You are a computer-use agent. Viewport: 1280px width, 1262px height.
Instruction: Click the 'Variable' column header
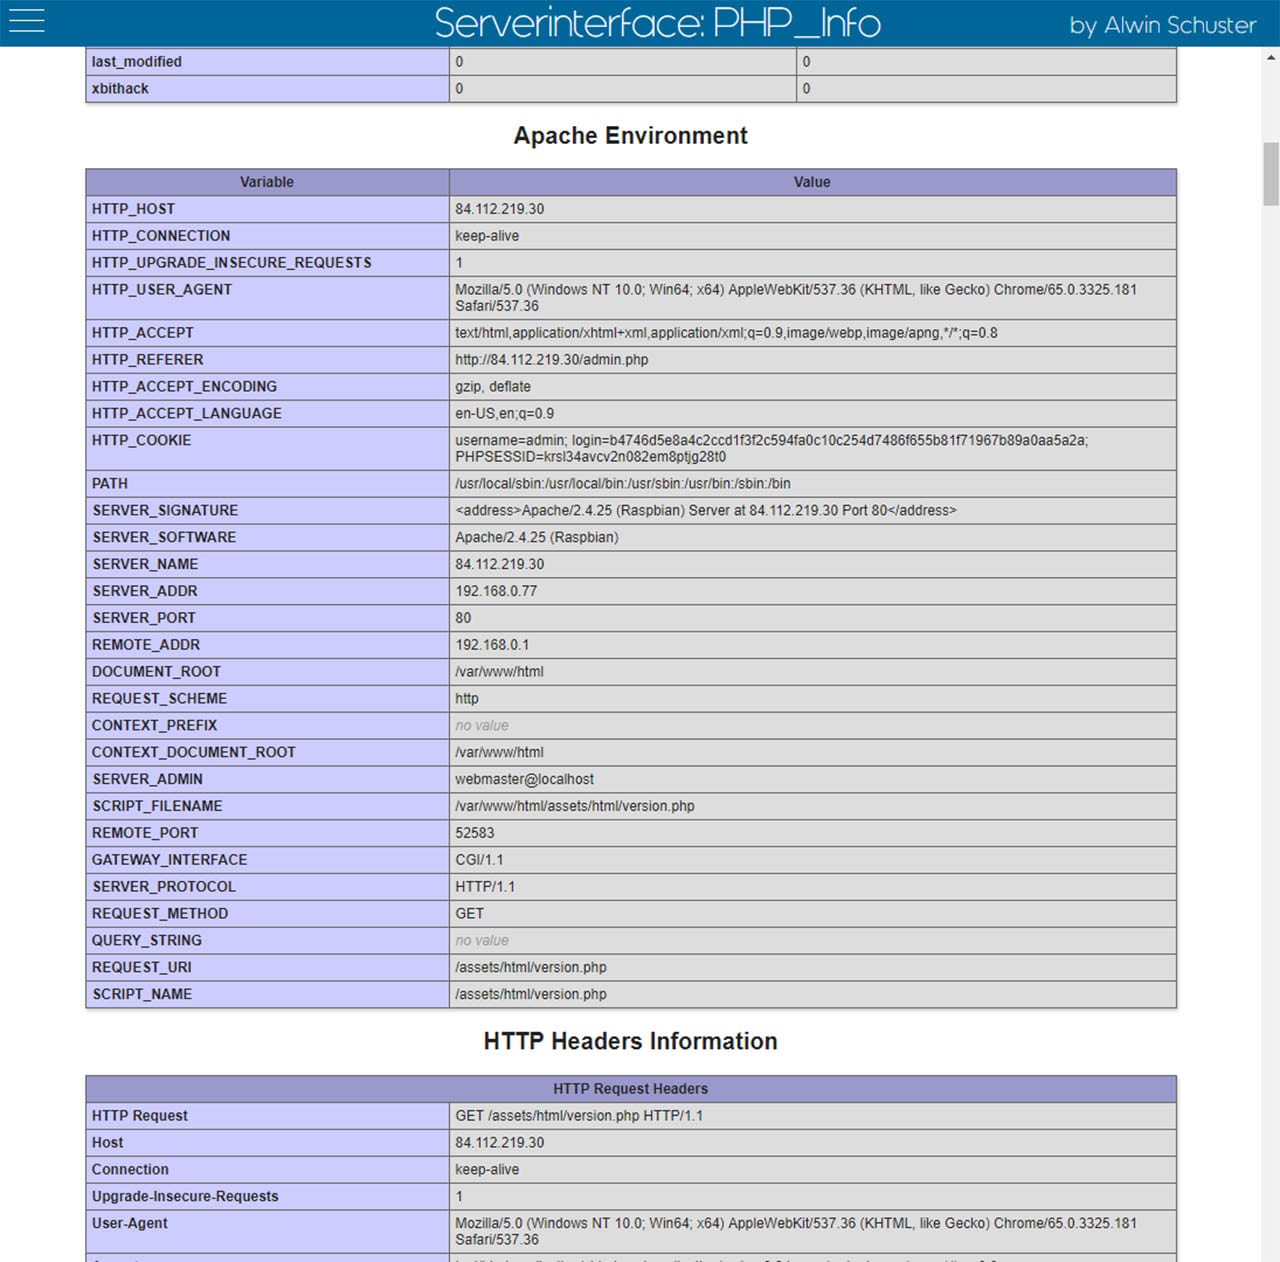pyautogui.click(x=267, y=182)
